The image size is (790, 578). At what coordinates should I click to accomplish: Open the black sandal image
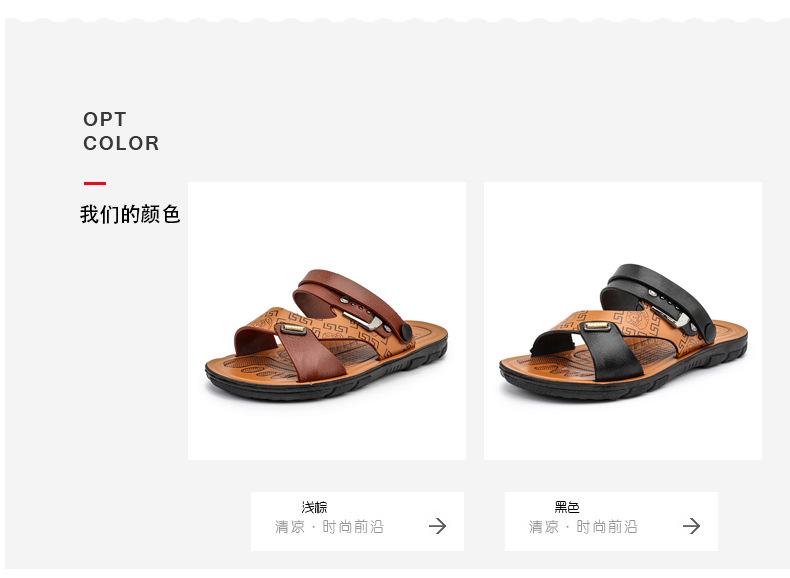point(623,320)
